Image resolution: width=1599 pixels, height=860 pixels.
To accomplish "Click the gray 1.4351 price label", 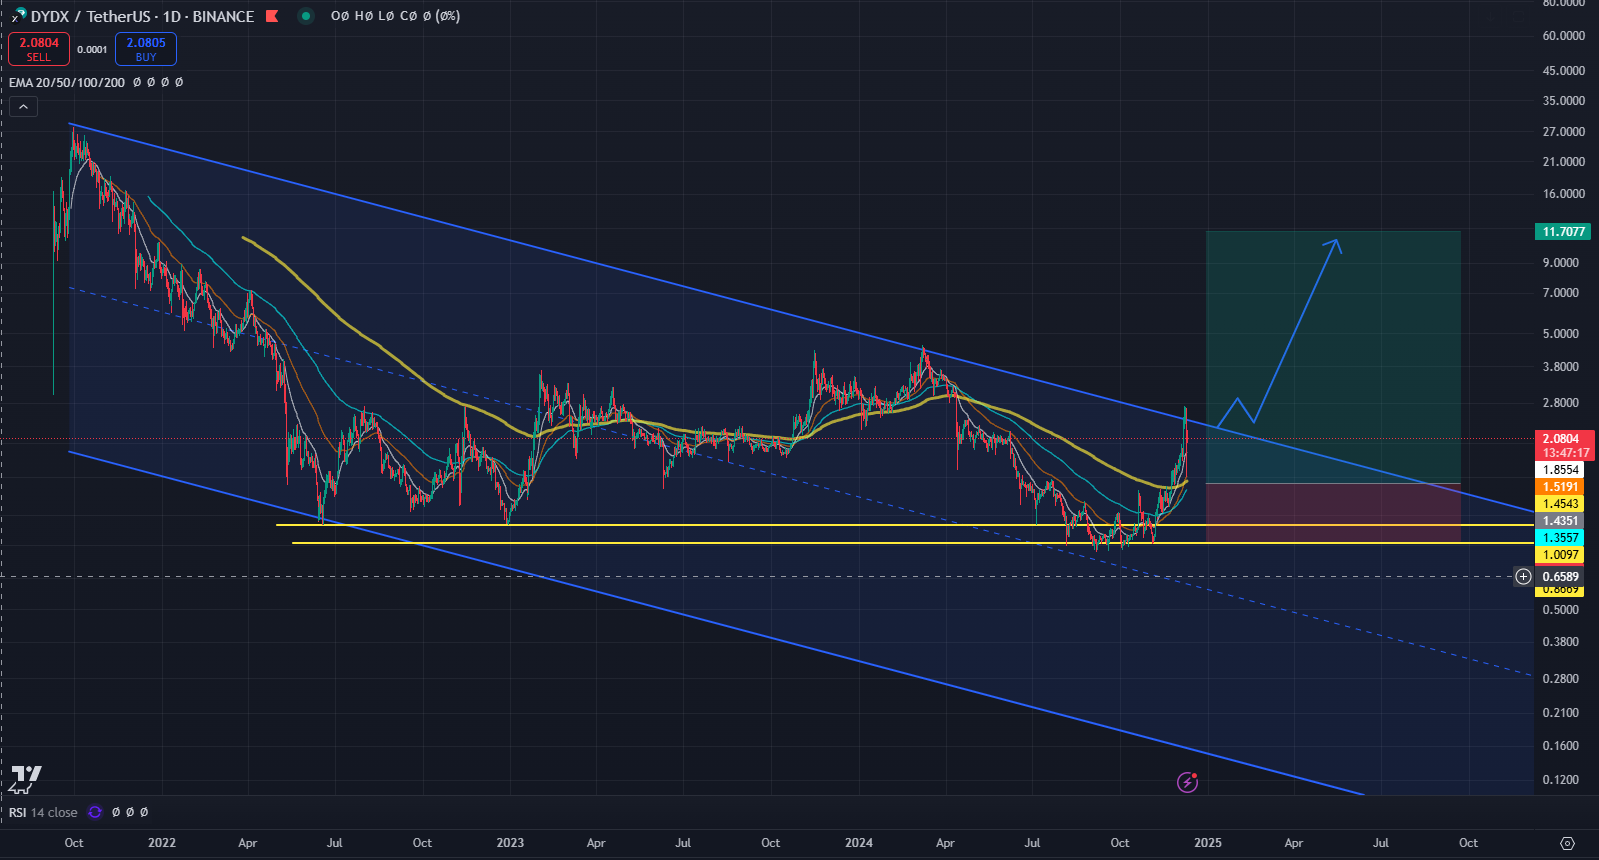I will click(1560, 521).
